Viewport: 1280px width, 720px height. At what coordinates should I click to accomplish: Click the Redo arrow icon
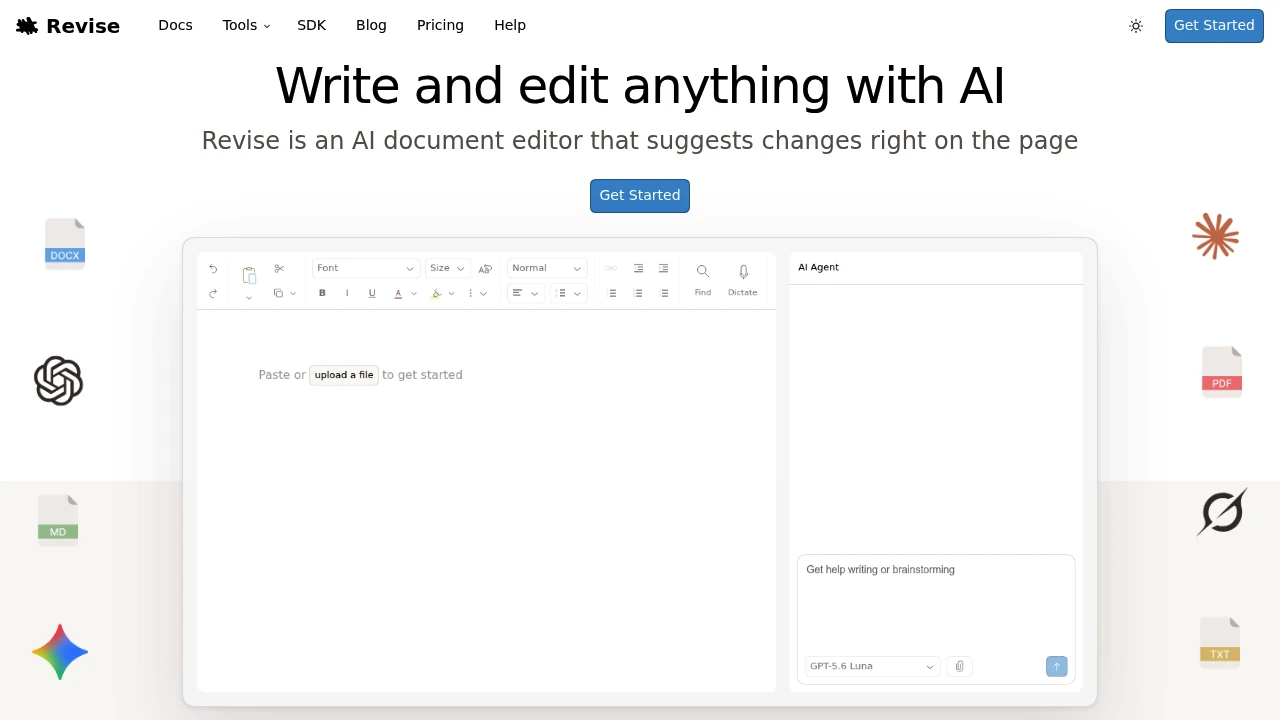(x=213, y=293)
